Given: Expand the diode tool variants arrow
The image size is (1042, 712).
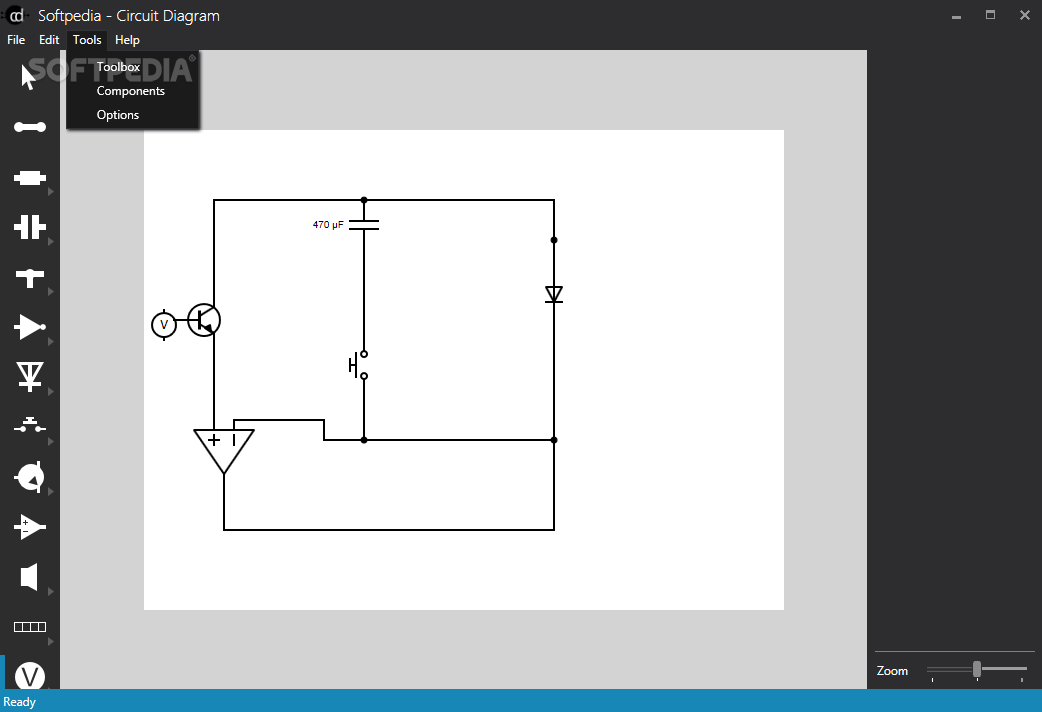Looking at the screenshot, I should coord(51,392).
